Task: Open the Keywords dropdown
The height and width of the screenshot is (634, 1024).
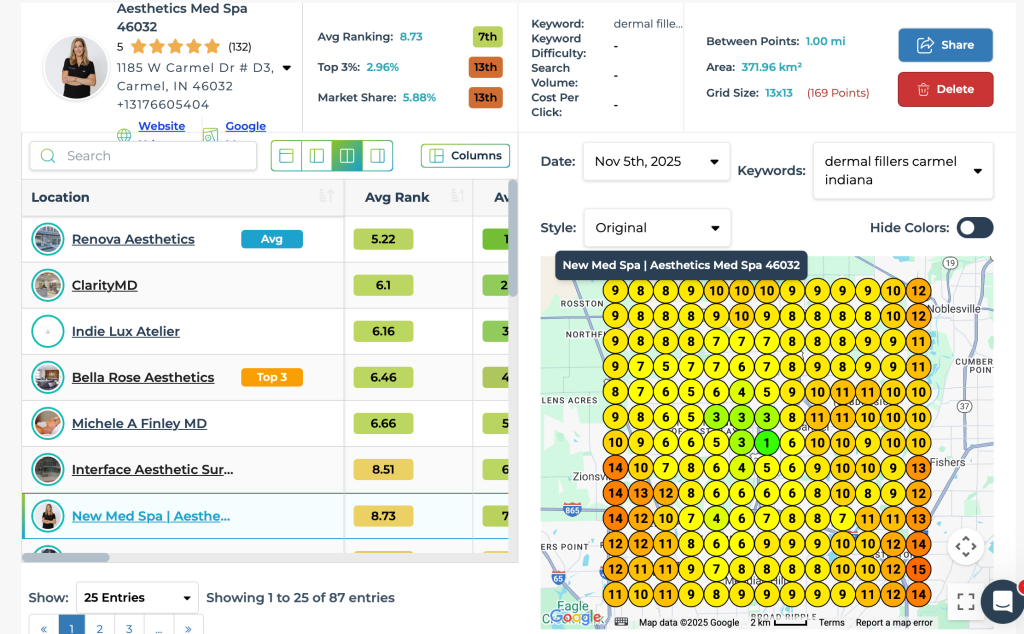Action: click(x=903, y=170)
